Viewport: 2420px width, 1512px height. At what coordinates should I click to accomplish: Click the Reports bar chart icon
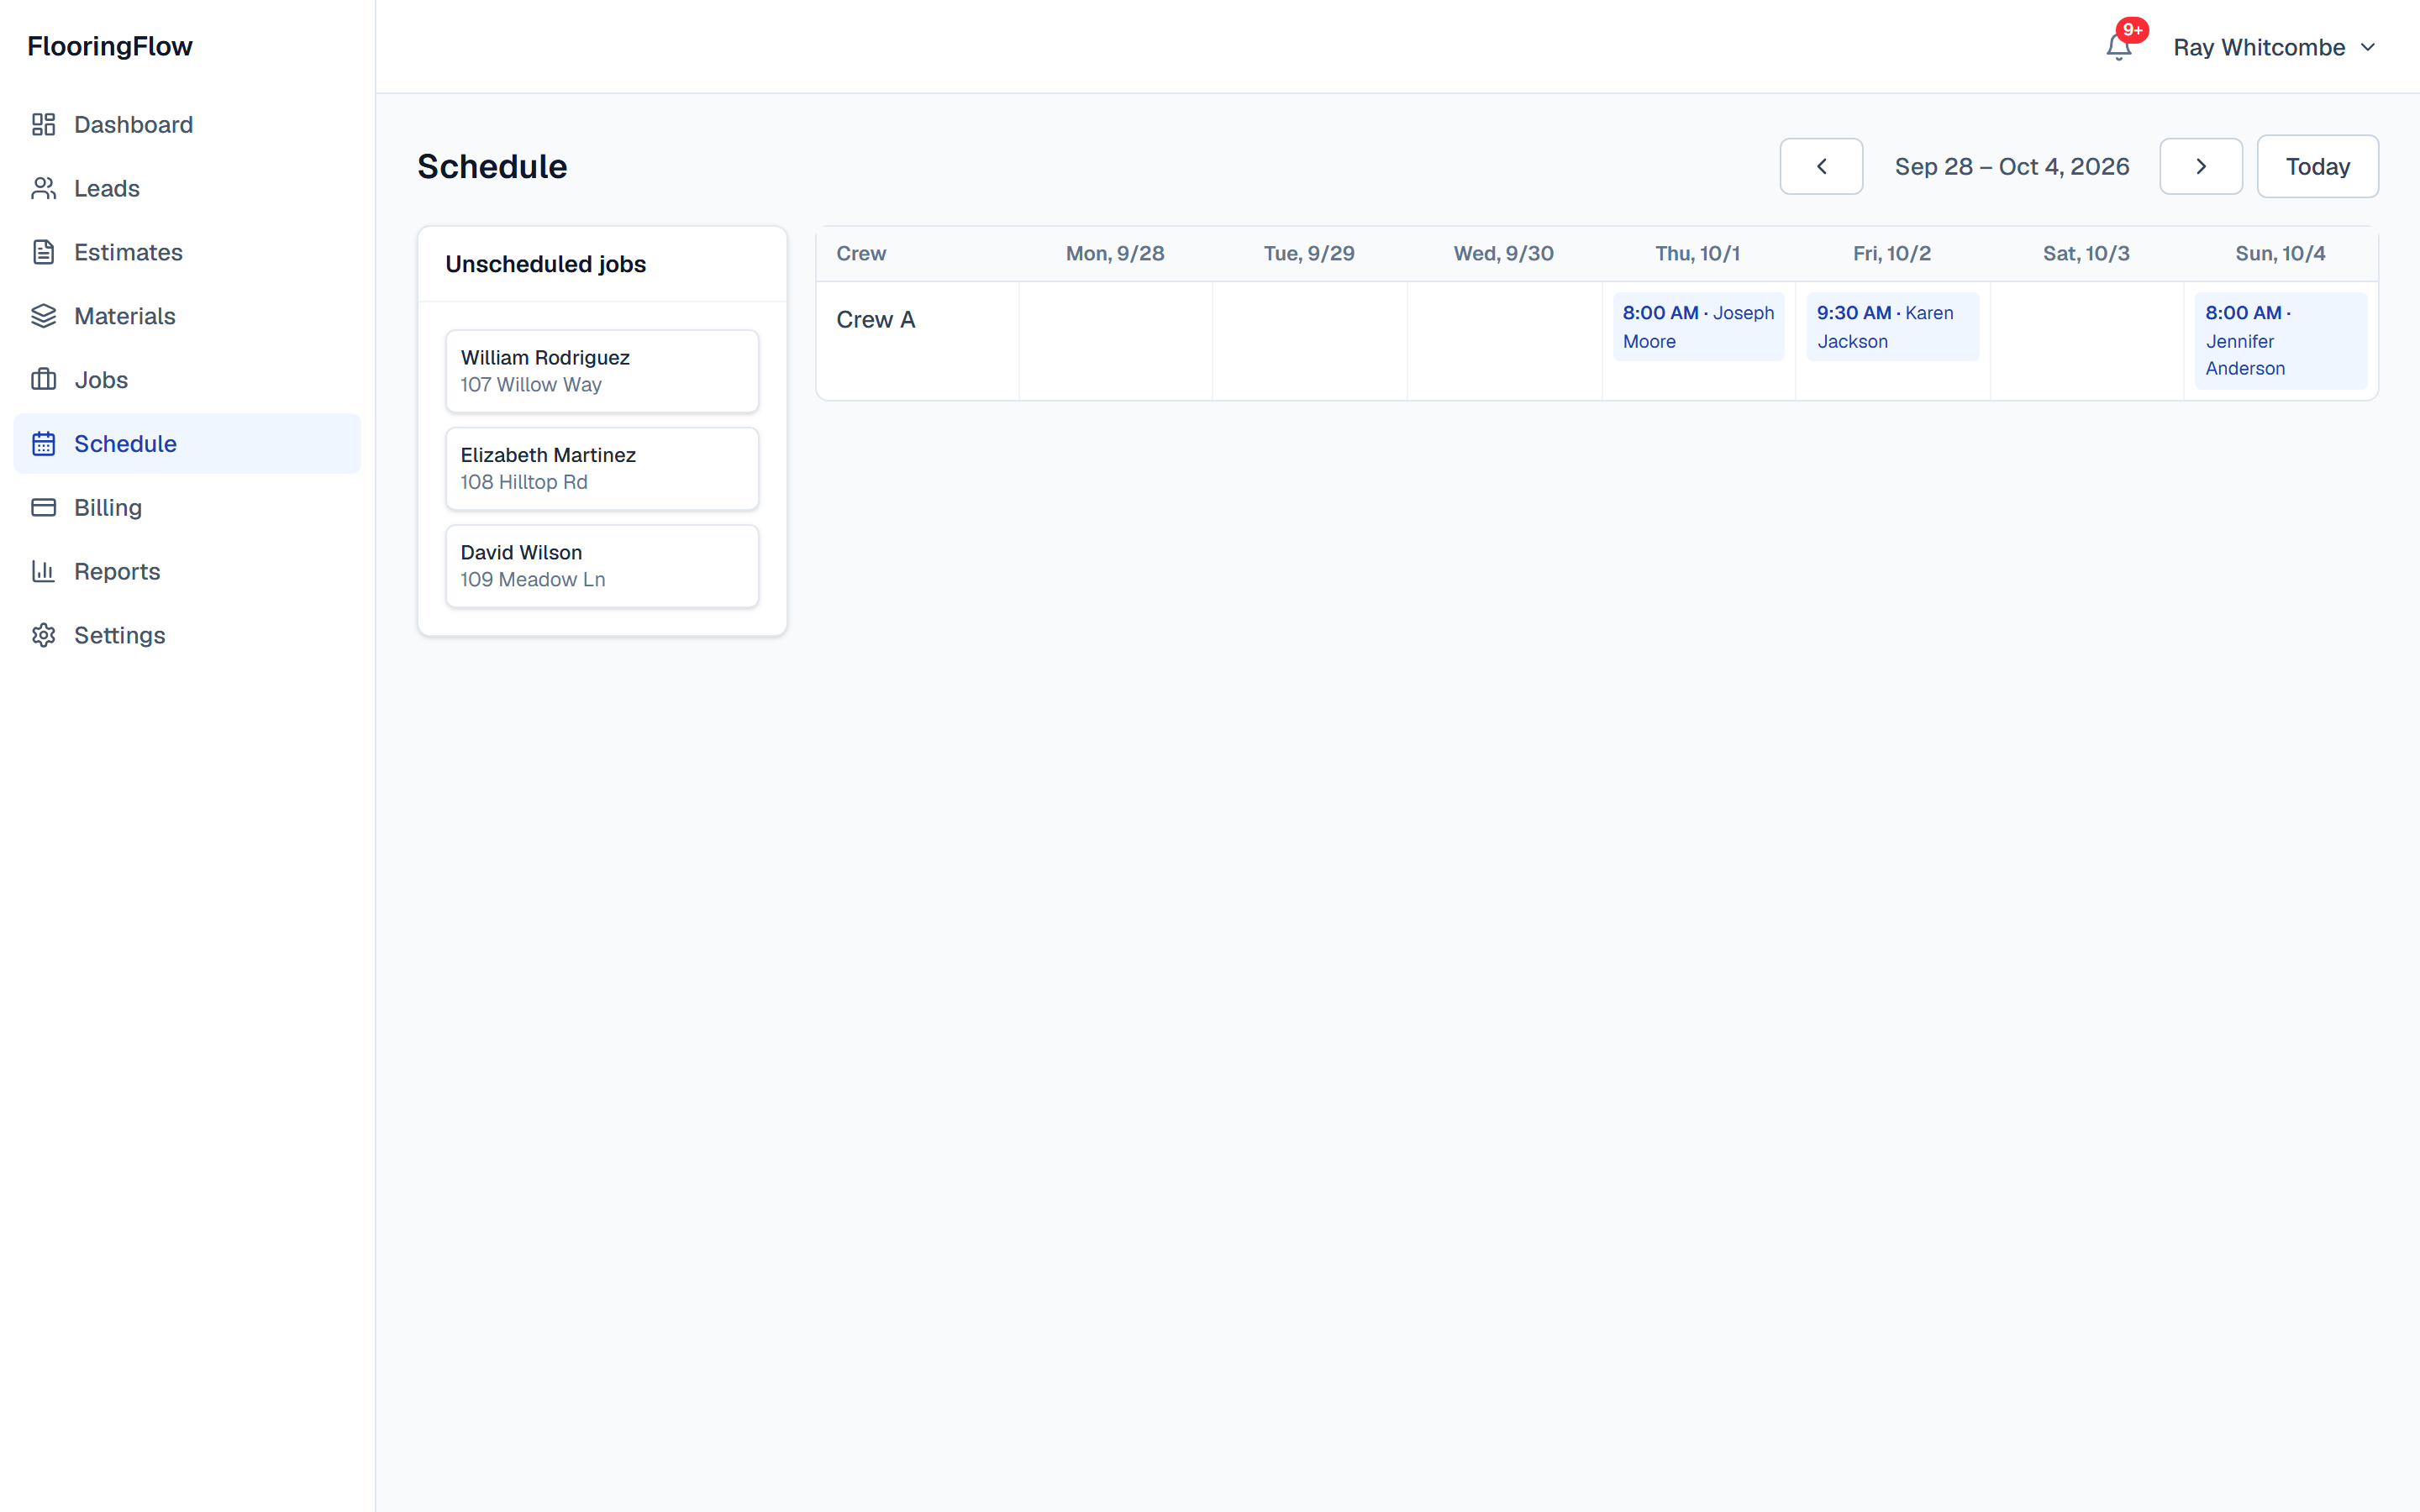[43, 571]
